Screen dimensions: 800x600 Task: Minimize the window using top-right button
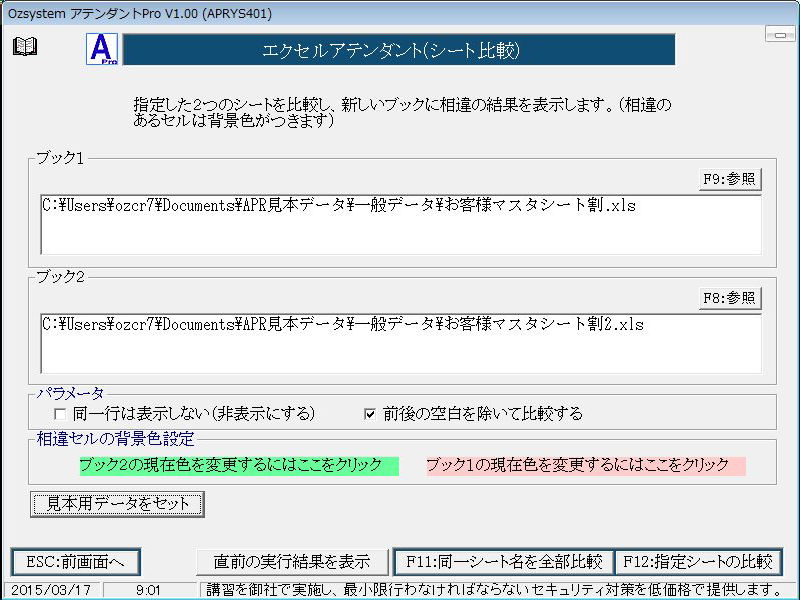(x=780, y=35)
